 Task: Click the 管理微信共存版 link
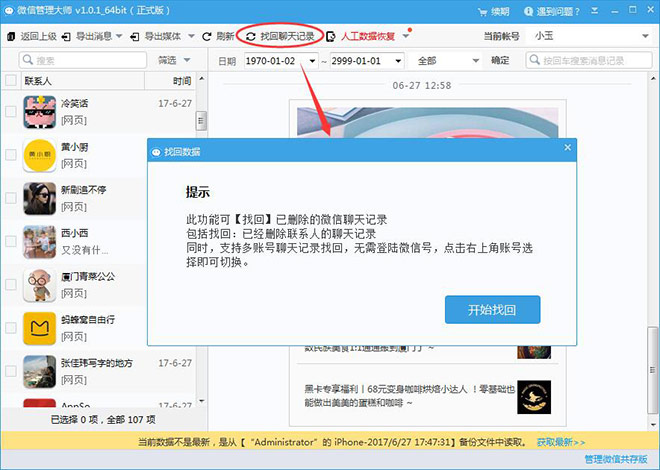[x=616, y=459]
